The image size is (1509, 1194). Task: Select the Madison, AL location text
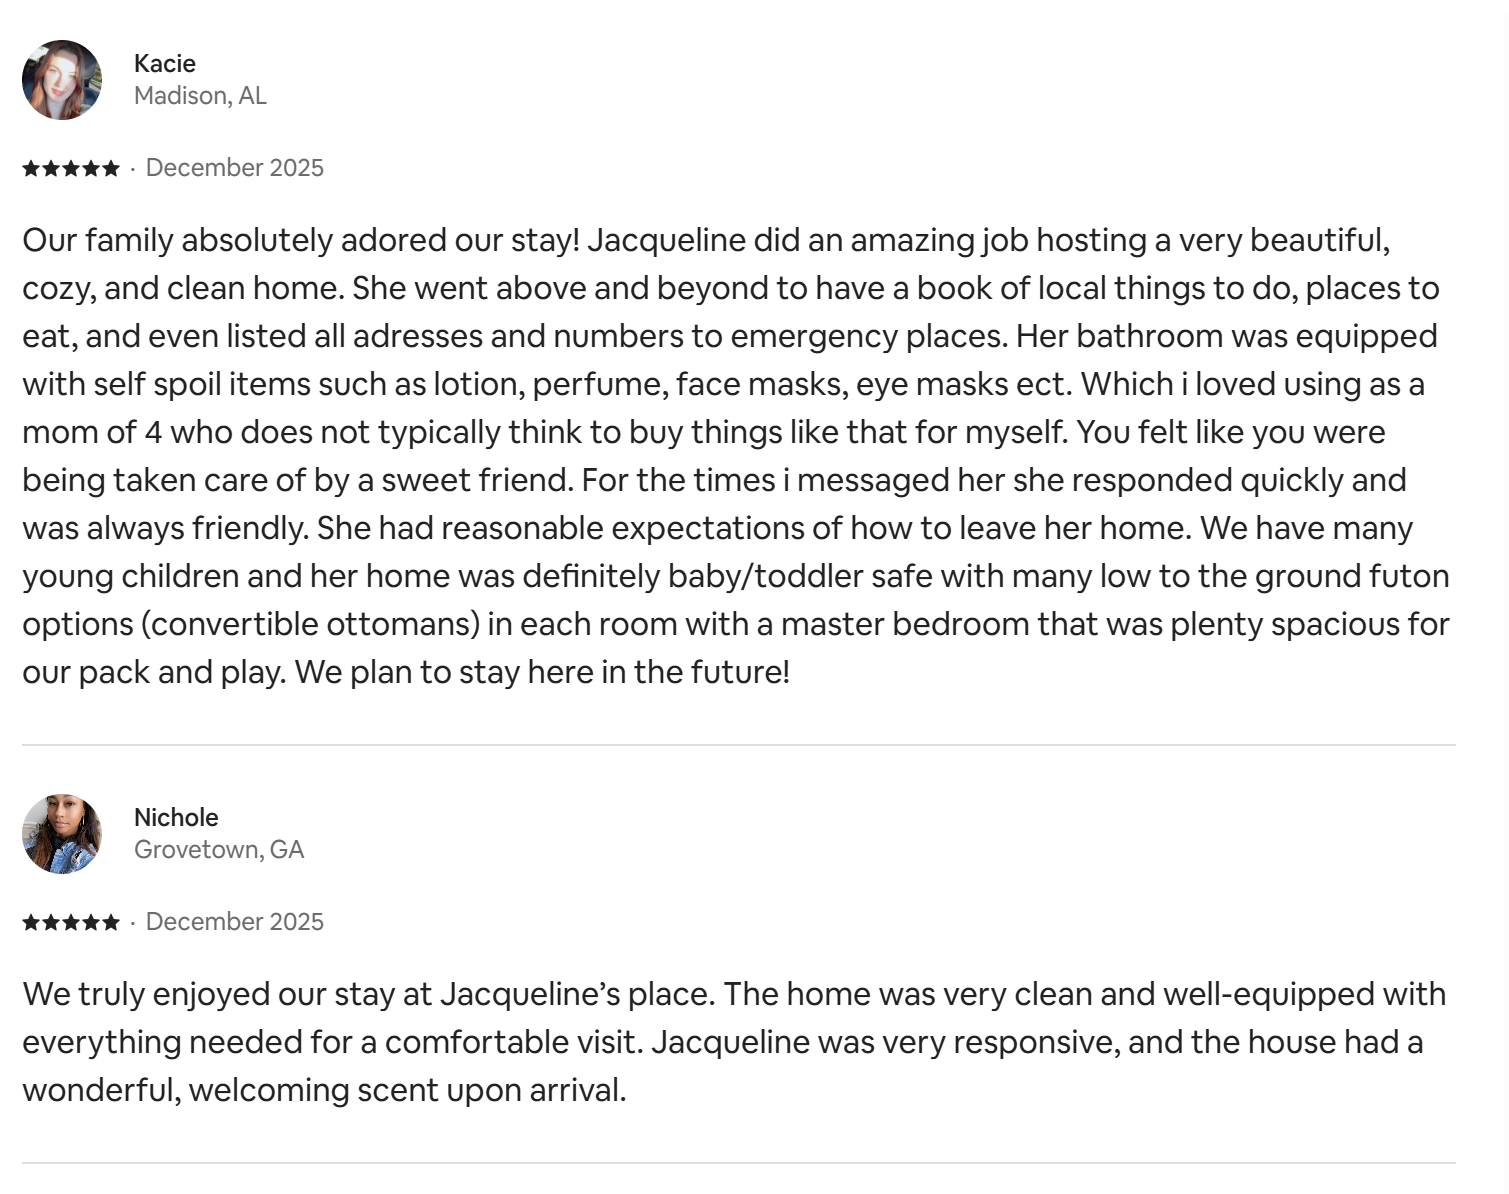[200, 96]
